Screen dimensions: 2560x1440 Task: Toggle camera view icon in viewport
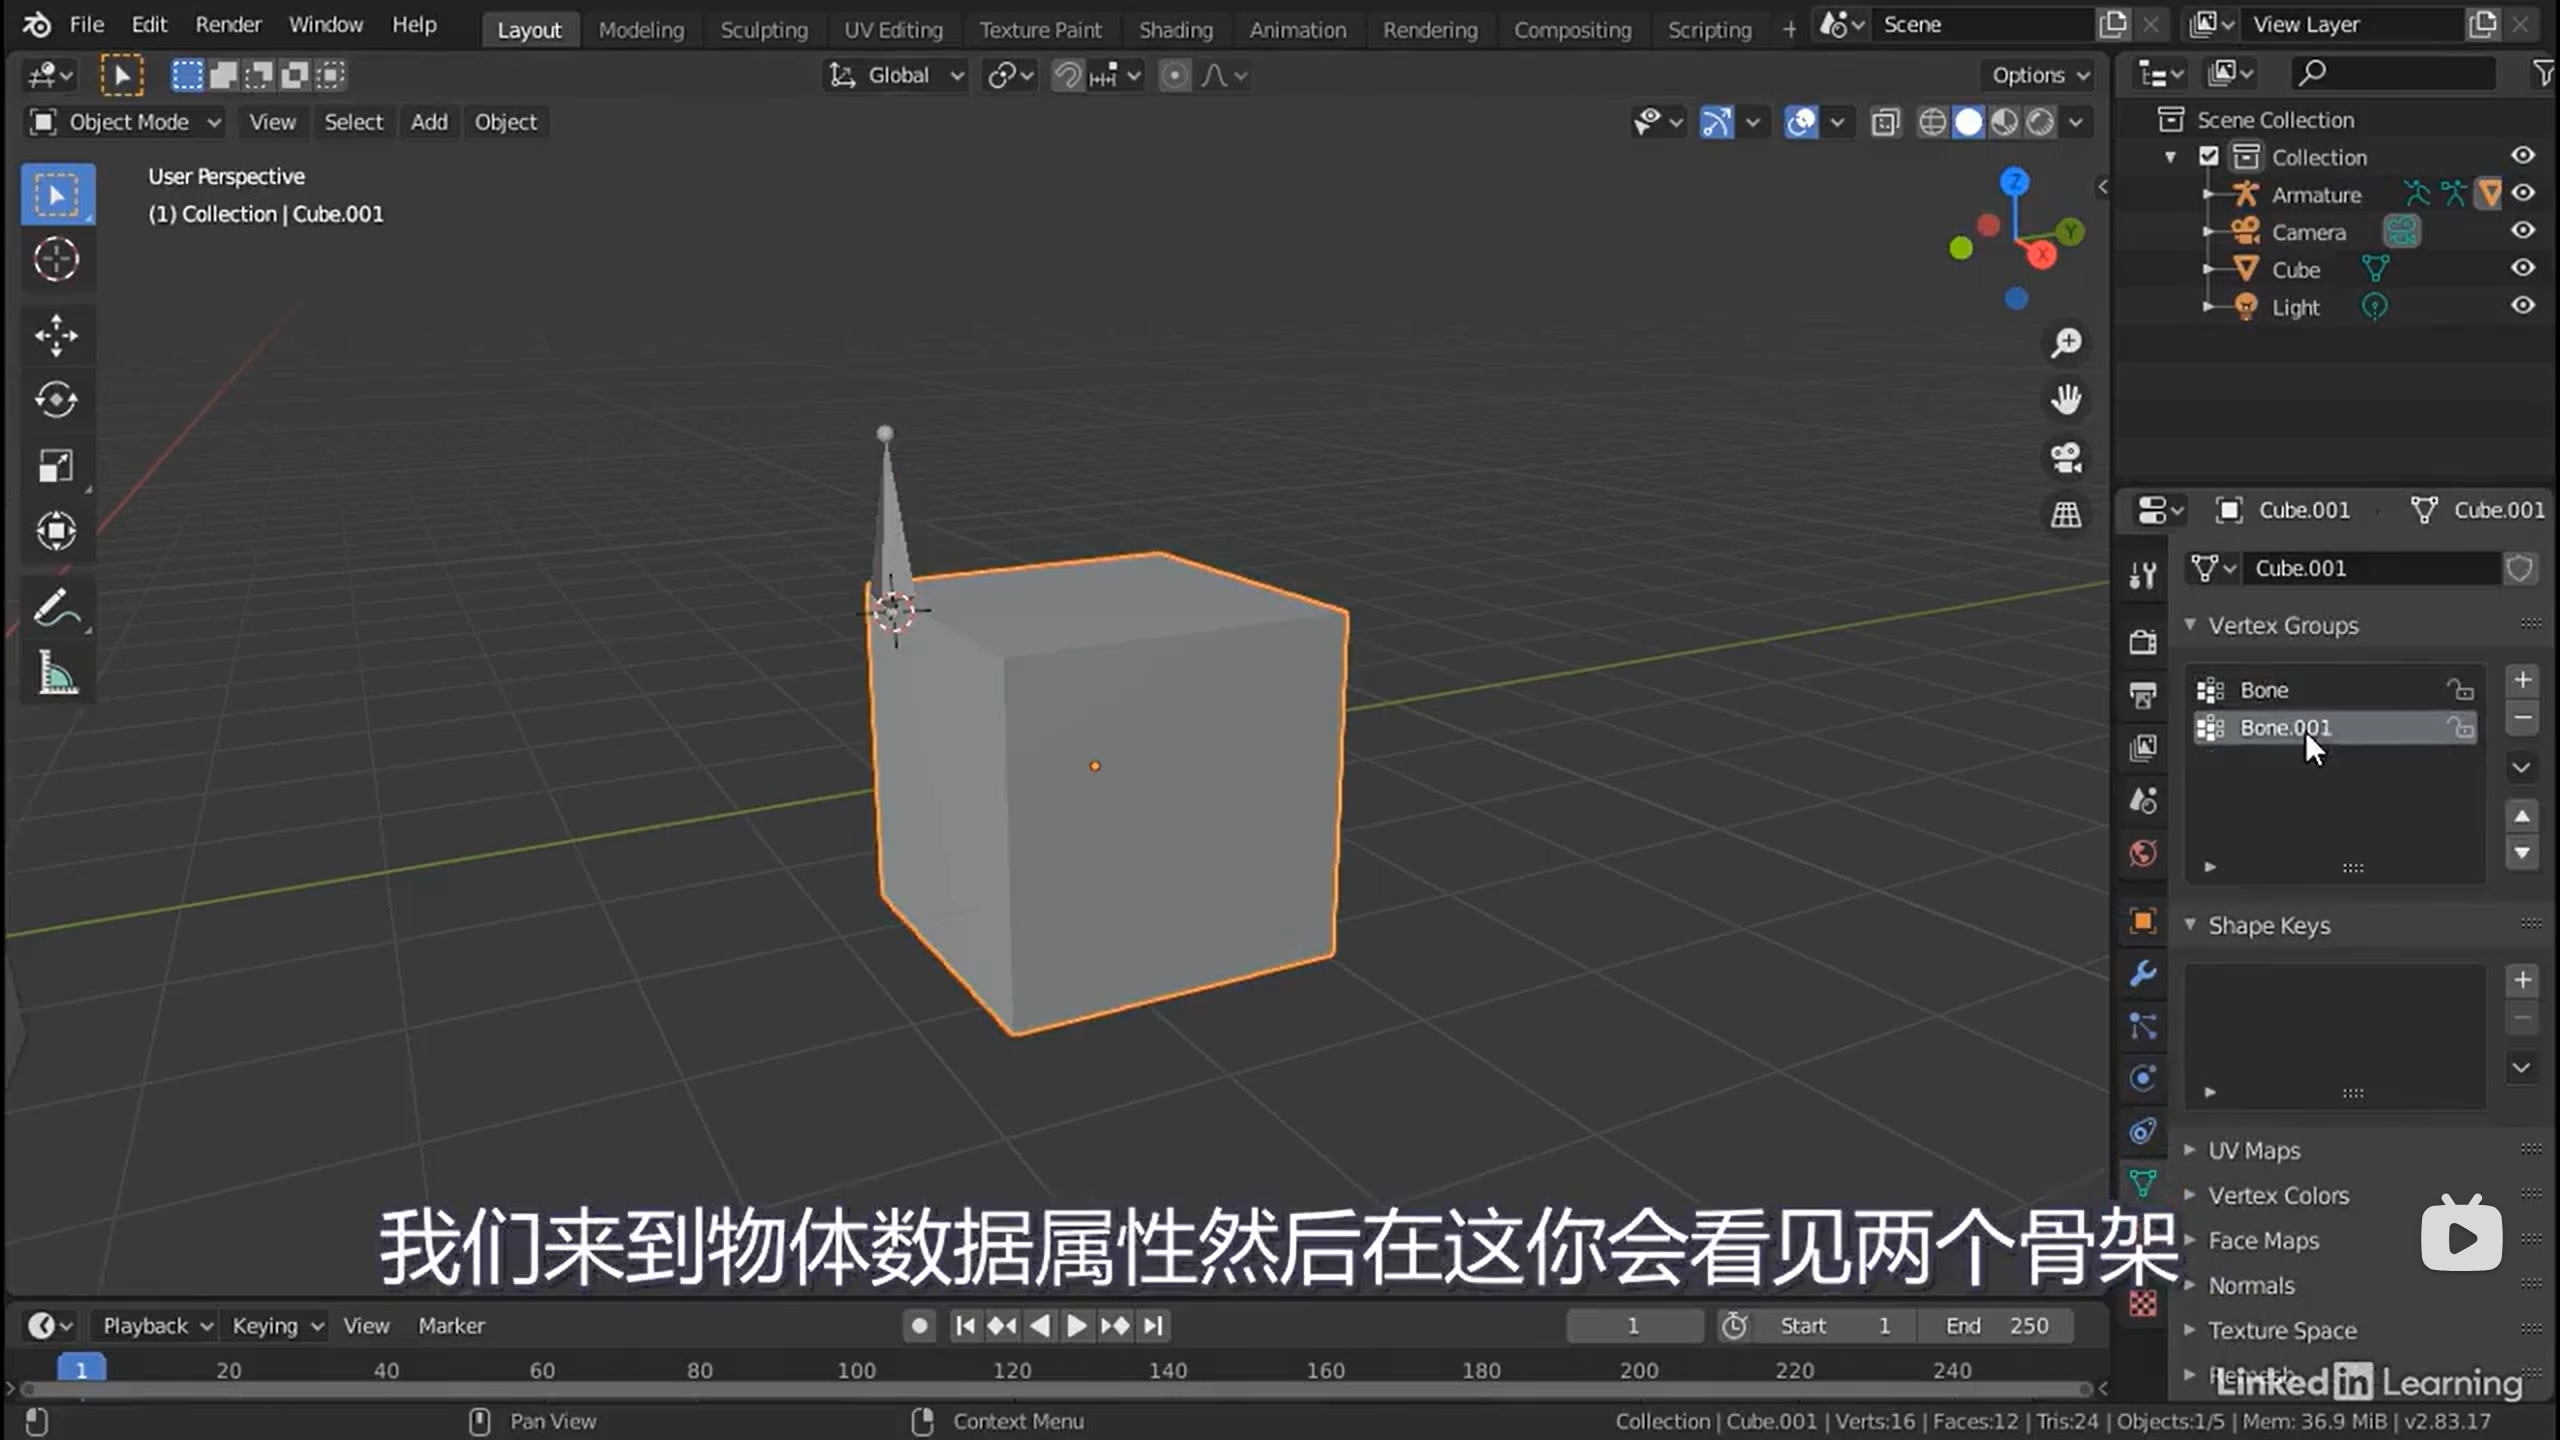pyautogui.click(x=2066, y=458)
